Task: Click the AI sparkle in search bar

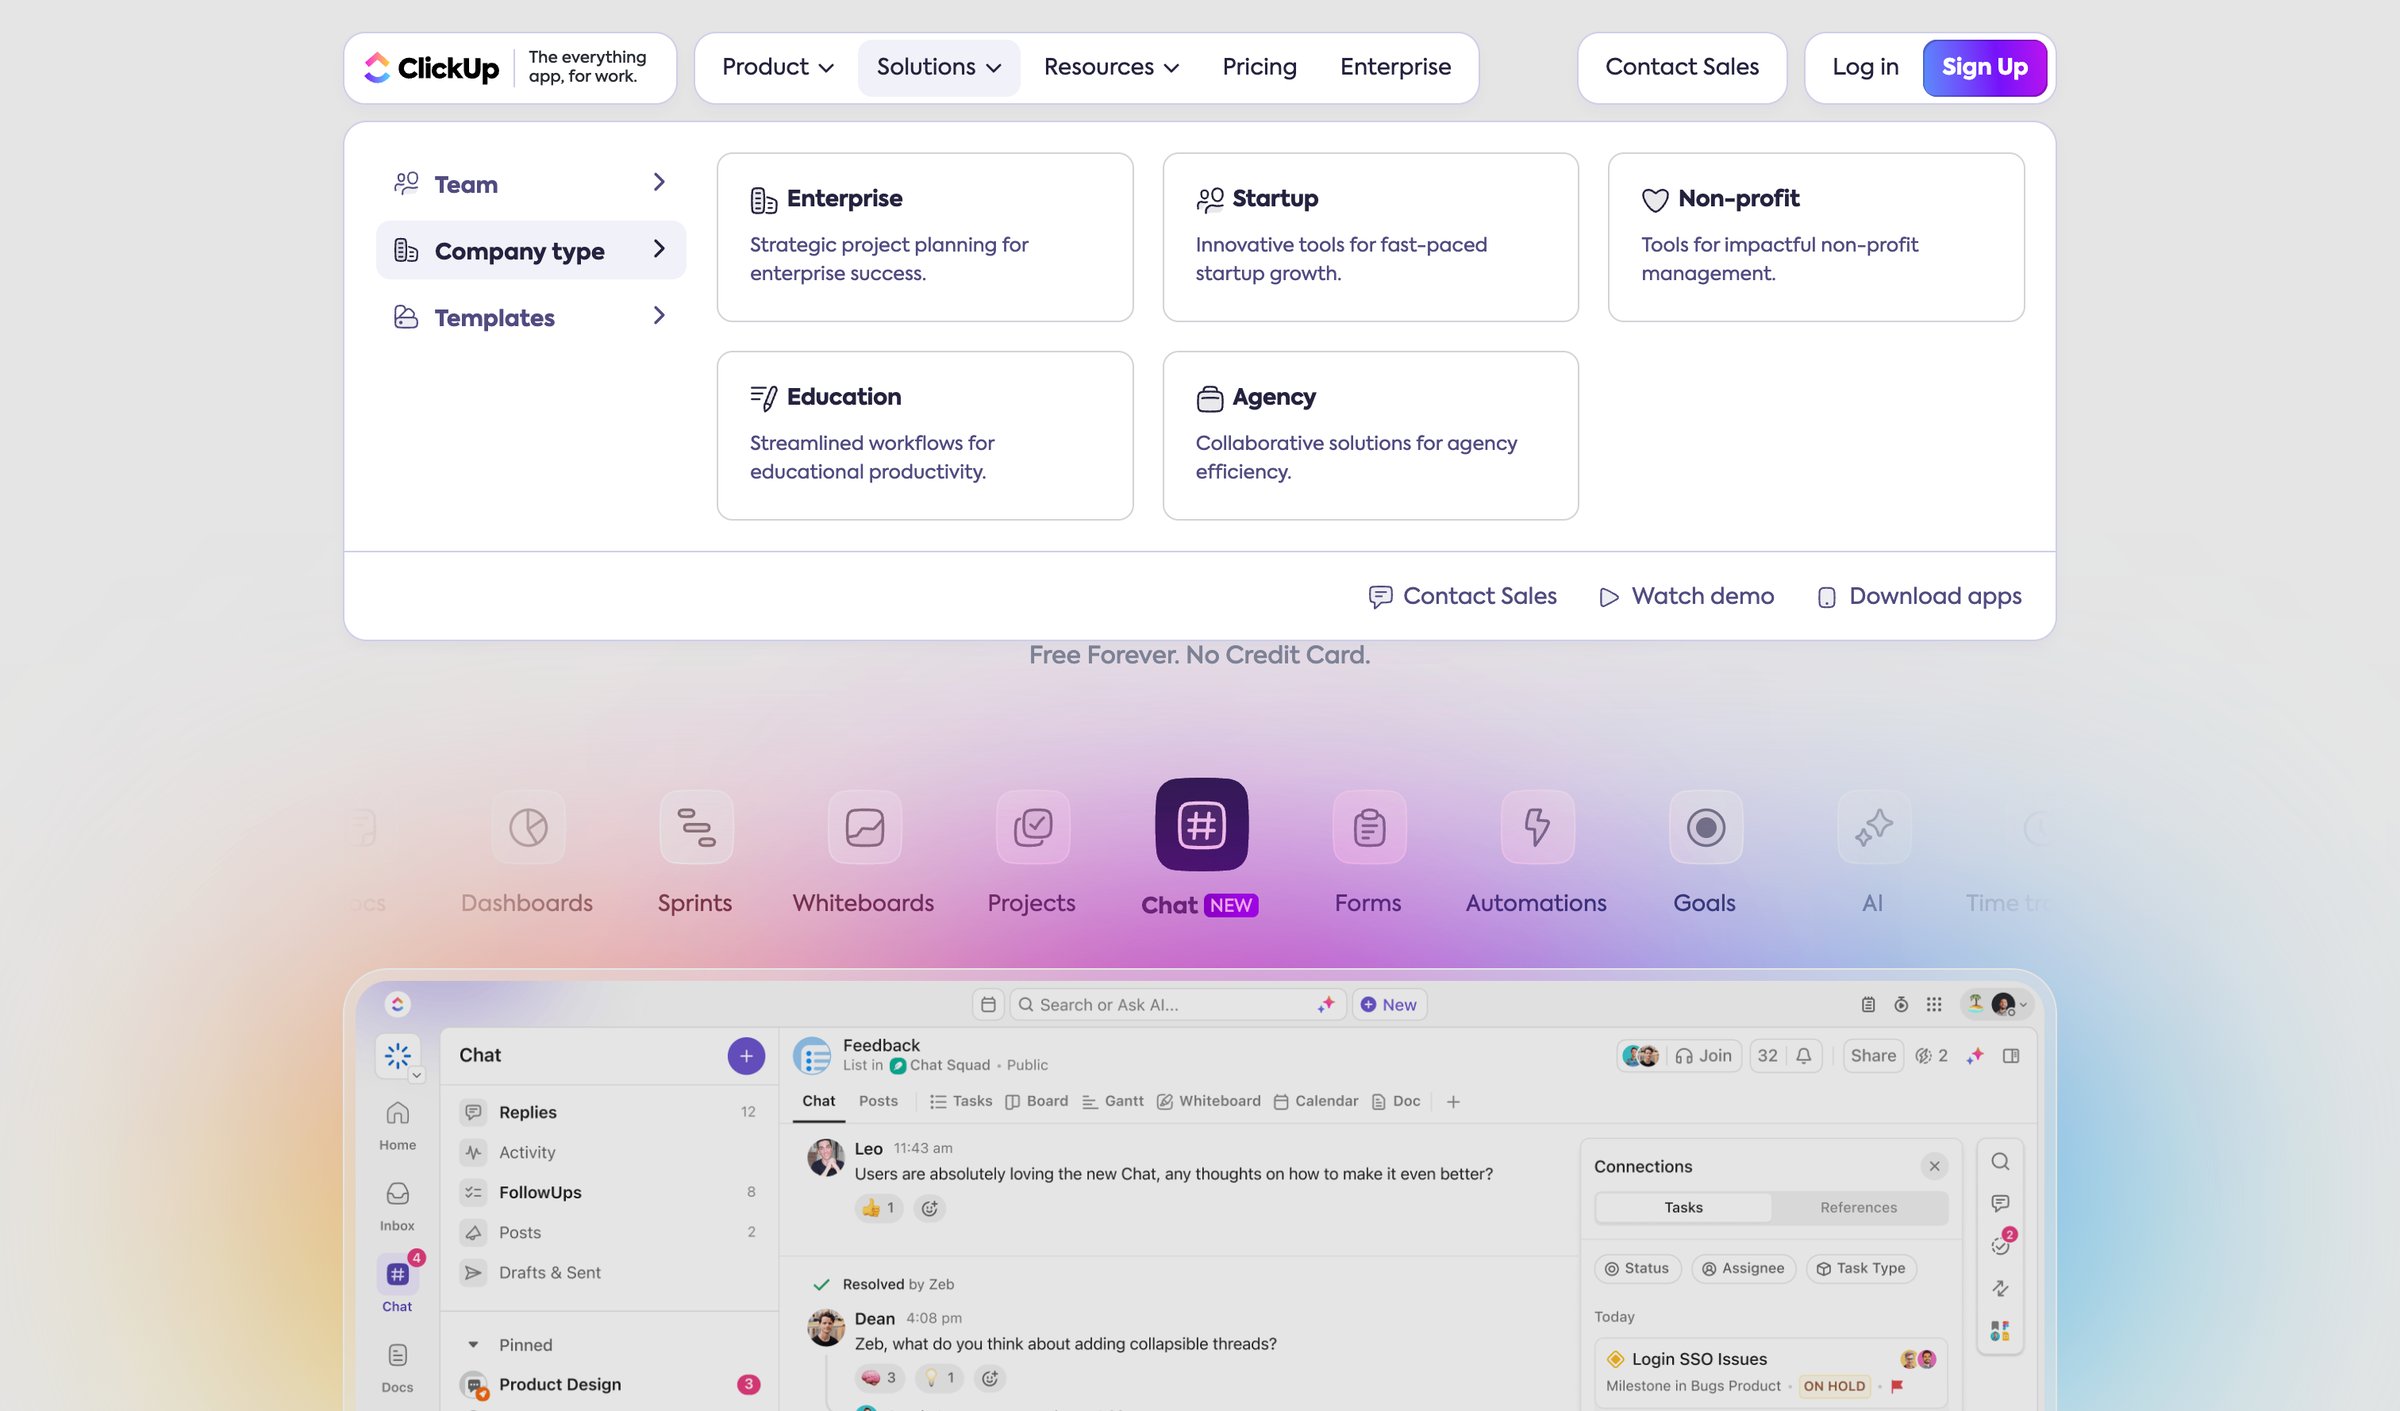Action: (1326, 1004)
